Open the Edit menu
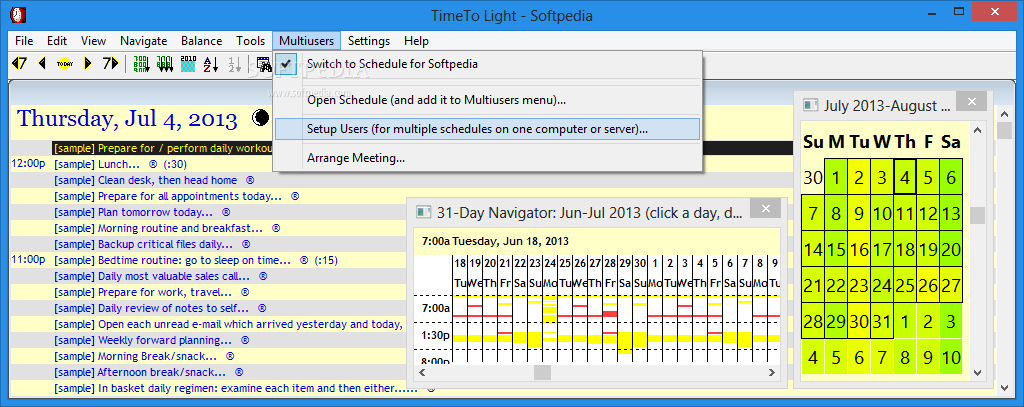1024x407 pixels. [57, 41]
